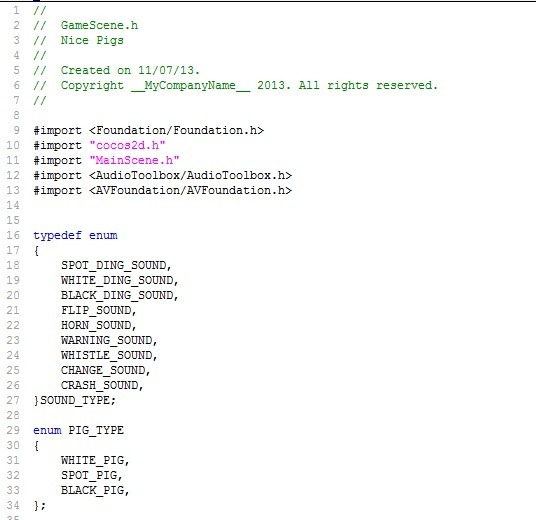This screenshot has height=520, width=536.
Task: Click the opening brace on line 30
Action: click(36, 446)
